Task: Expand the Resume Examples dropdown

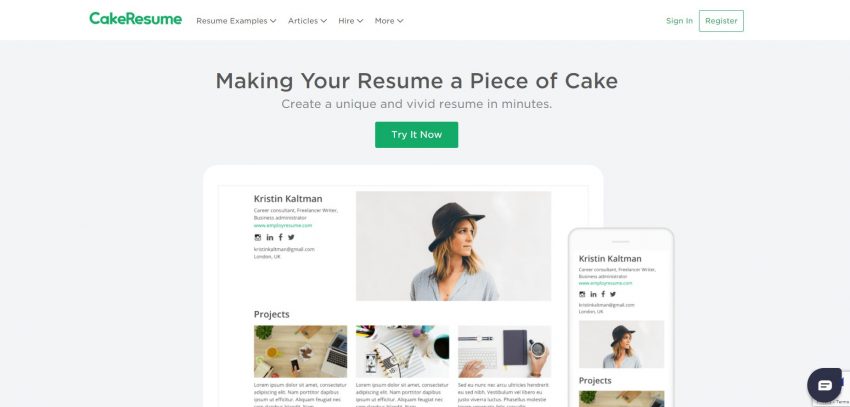Action: tap(236, 21)
